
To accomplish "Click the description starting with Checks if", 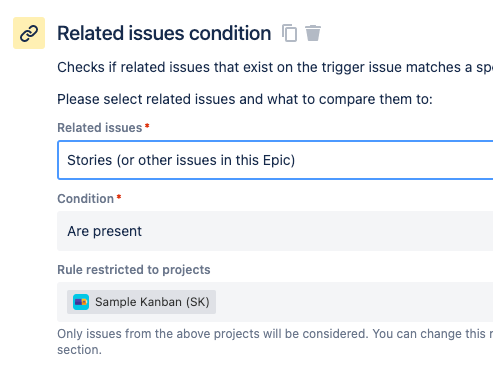I will [x=275, y=67].
